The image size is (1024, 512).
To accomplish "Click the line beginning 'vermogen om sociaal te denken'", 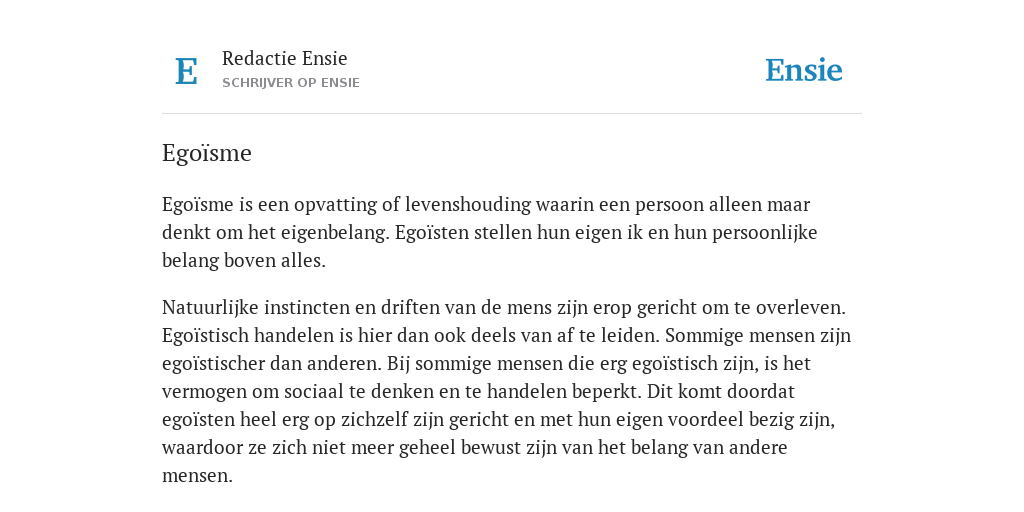I will click(478, 391).
